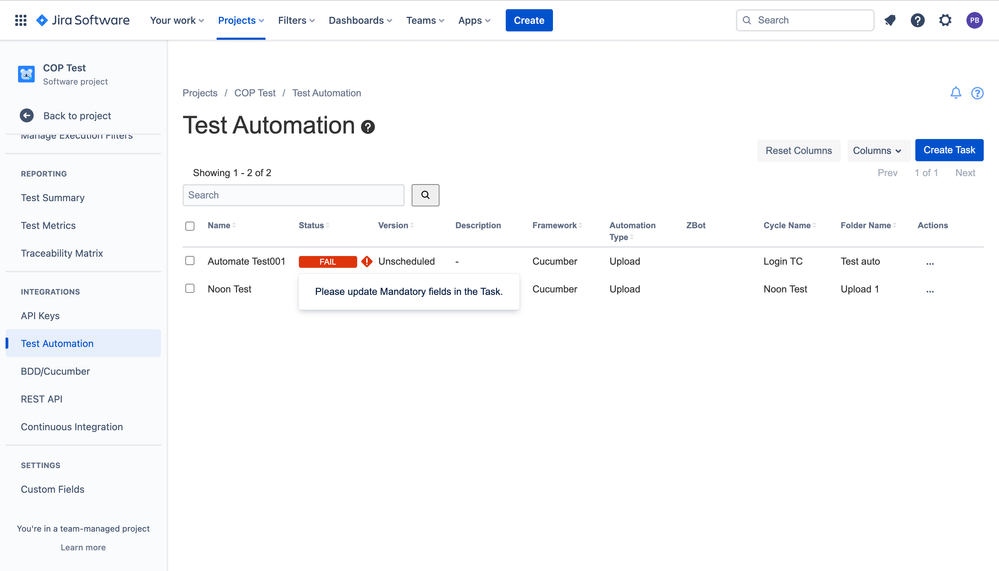Expand the Columns dropdown
999x571 pixels.
877,150
